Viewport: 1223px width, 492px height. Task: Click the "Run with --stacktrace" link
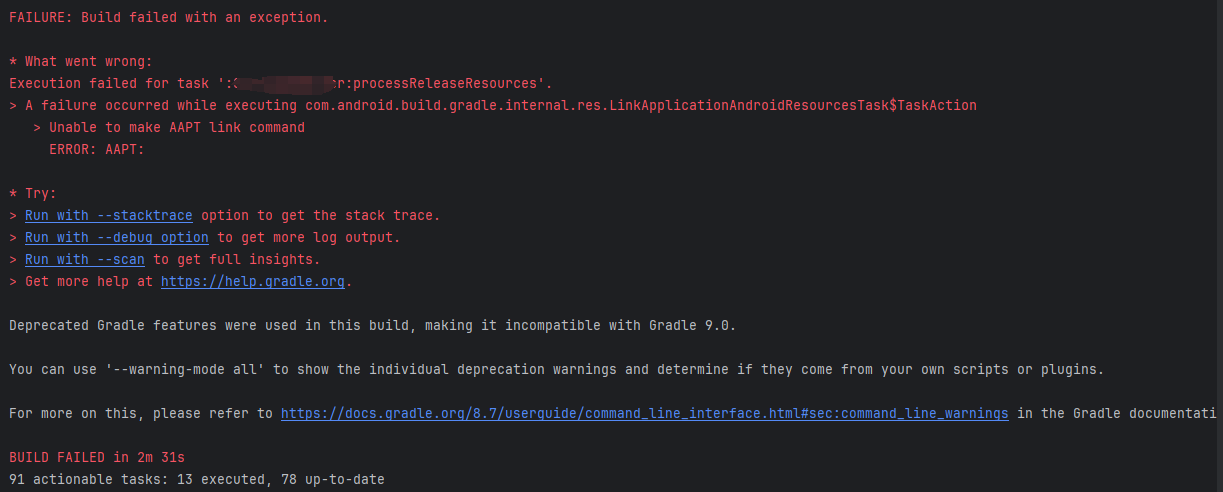(108, 215)
